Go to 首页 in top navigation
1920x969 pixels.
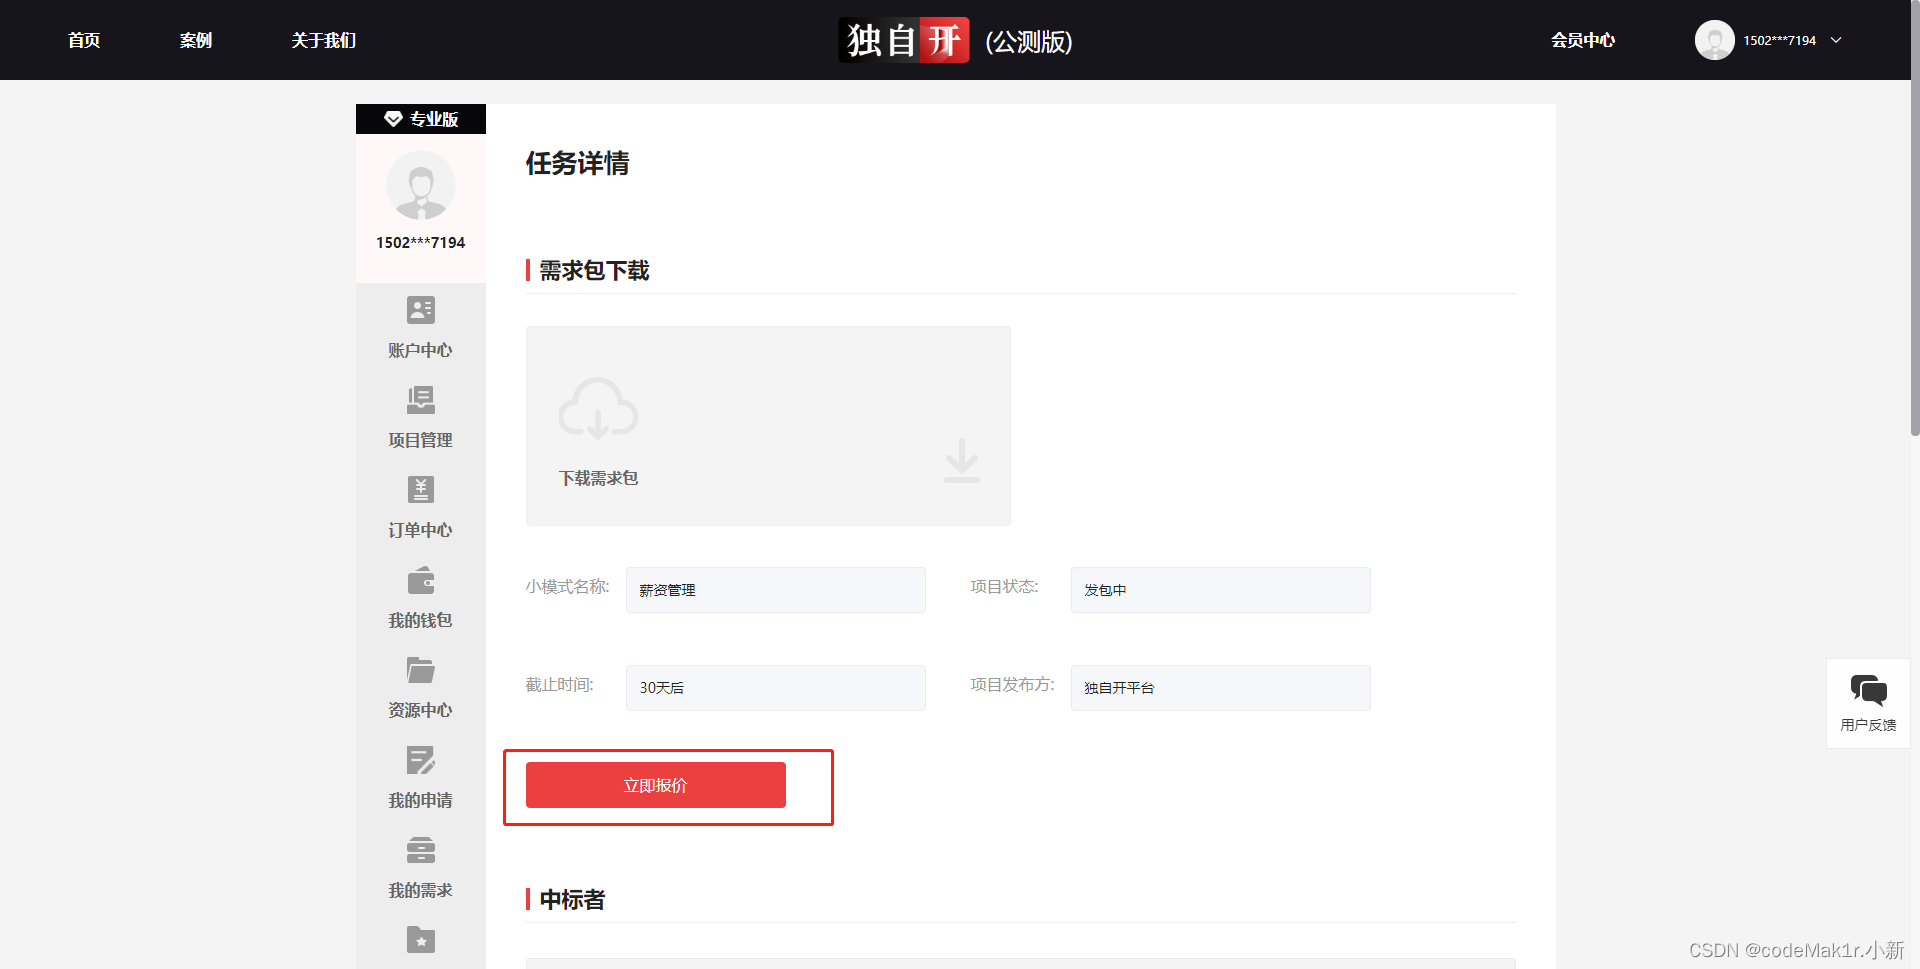pos(84,40)
